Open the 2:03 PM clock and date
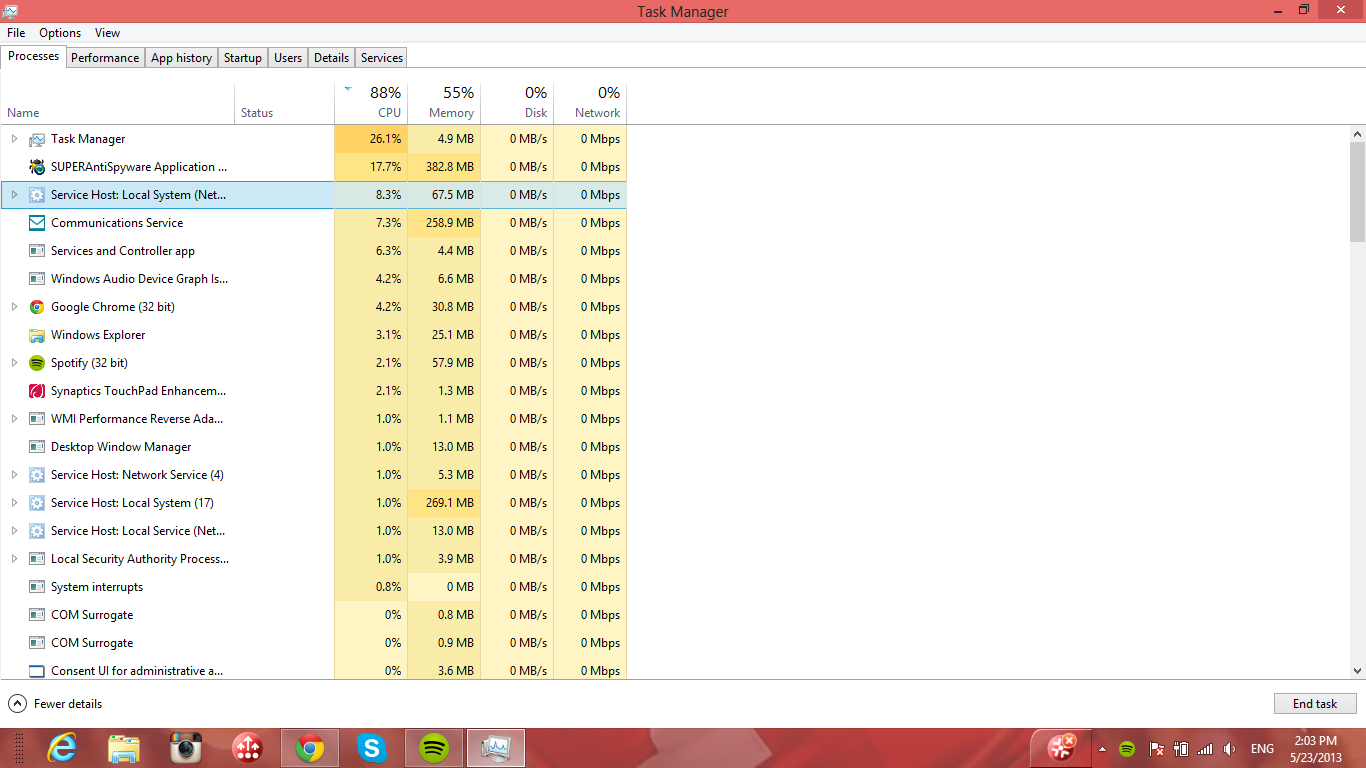Image resolution: width=1366 pixels, height=768 pixels. click(1314, 749)
